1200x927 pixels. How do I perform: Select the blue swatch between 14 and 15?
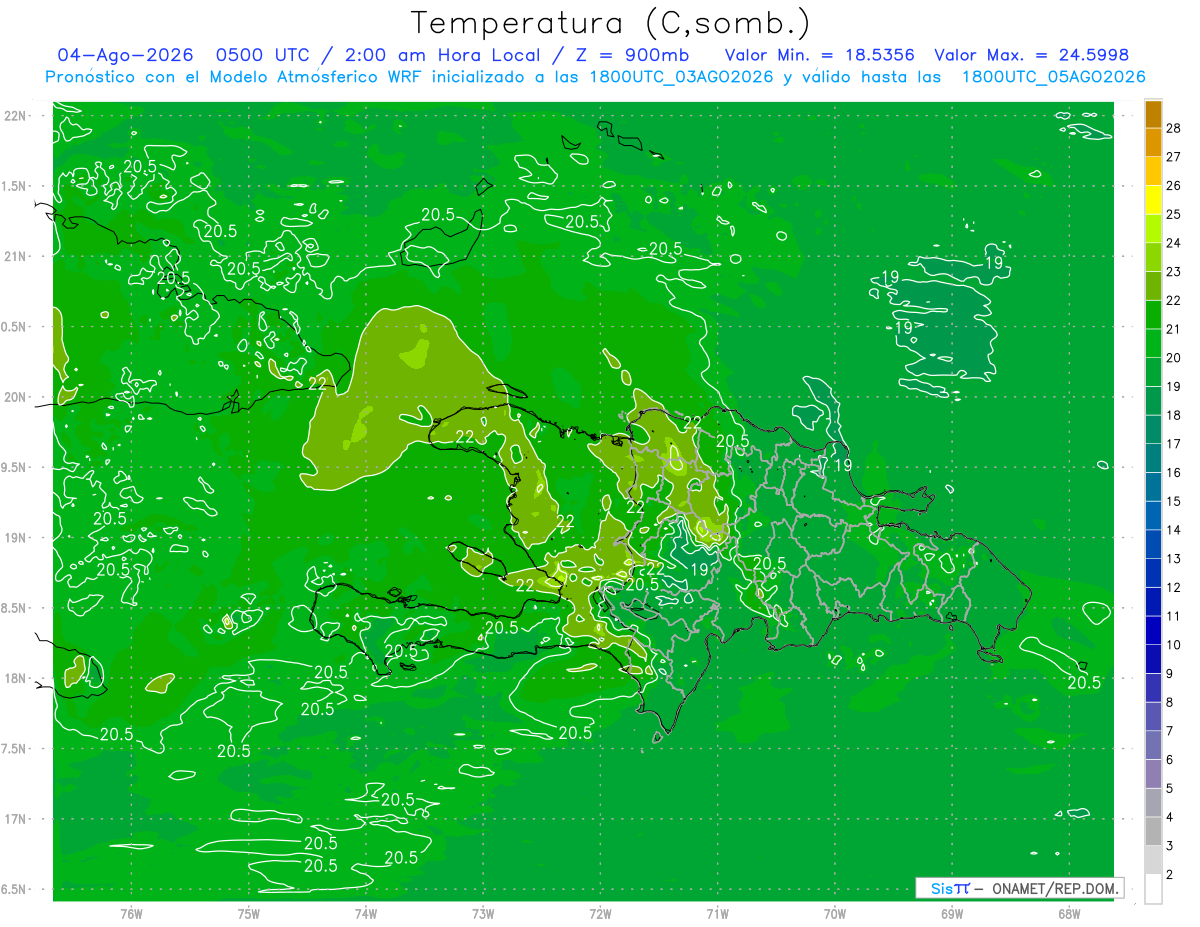pos(1153,516)
